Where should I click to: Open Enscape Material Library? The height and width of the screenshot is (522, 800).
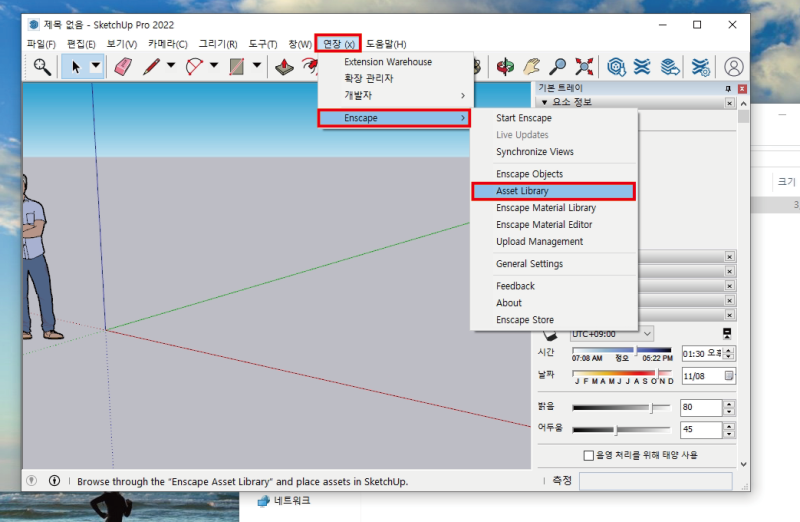554,208
